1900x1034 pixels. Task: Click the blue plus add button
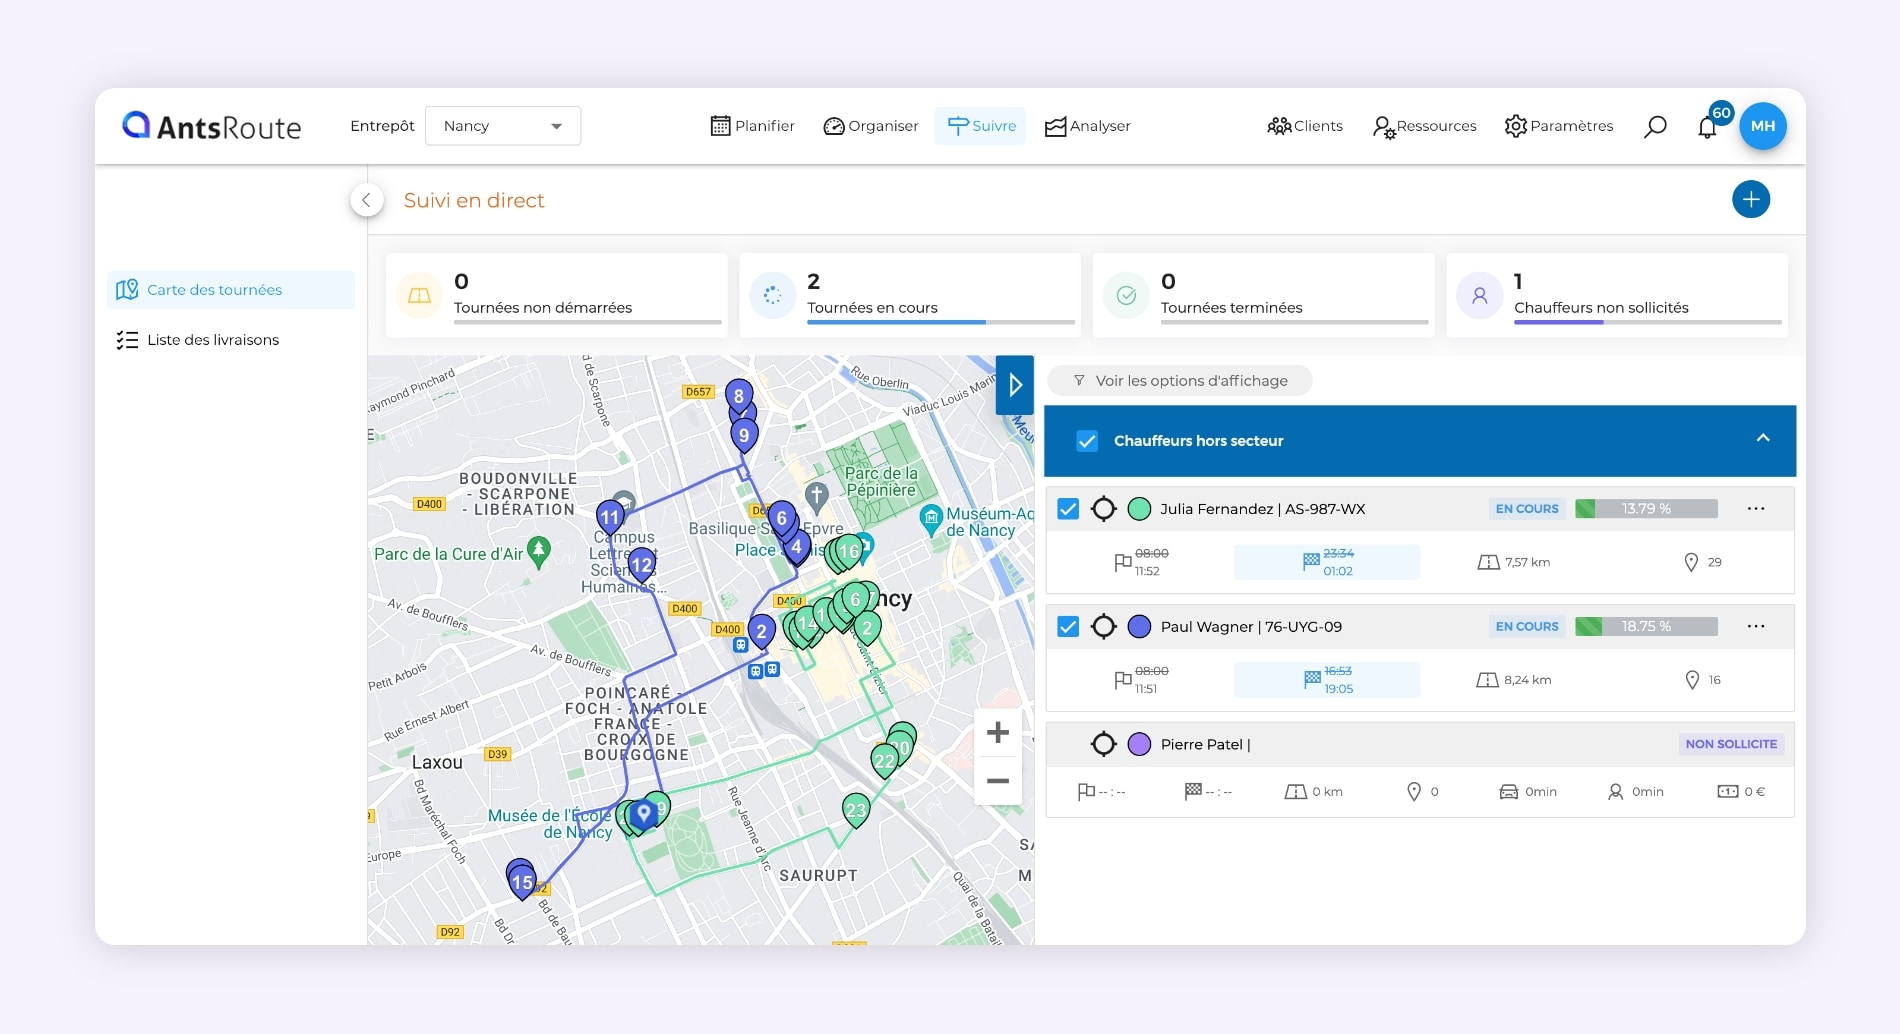click(x=1750, y=200)
